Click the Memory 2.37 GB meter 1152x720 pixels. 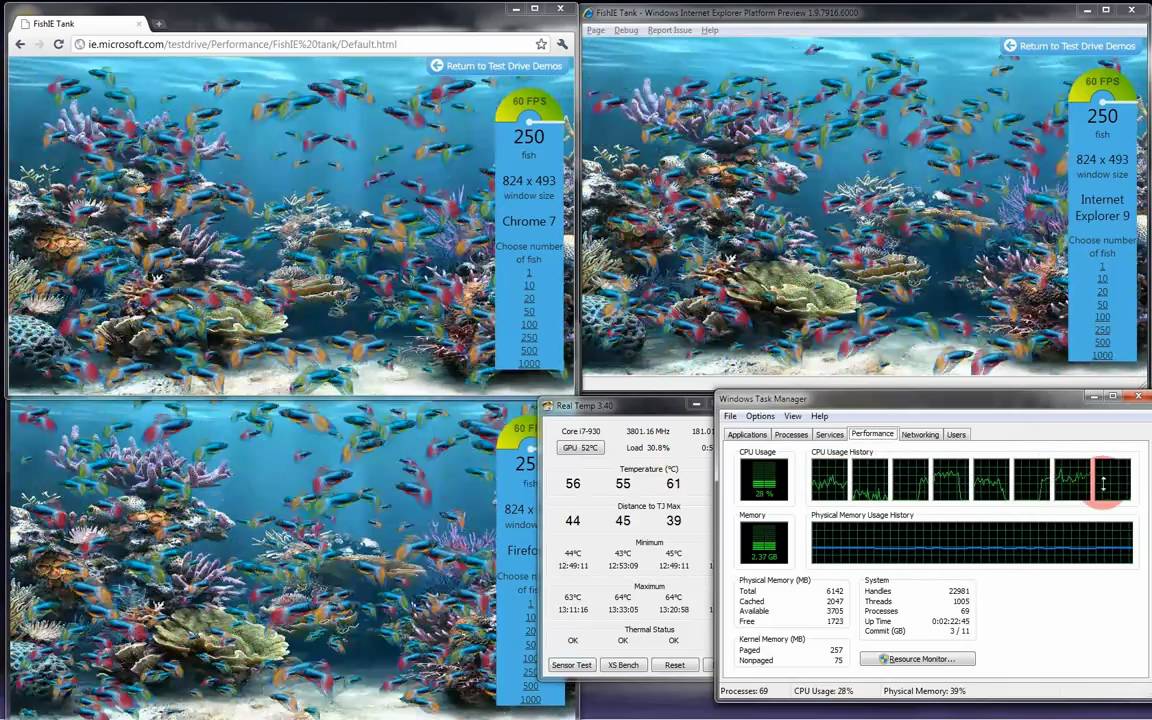tap(764, 542)
